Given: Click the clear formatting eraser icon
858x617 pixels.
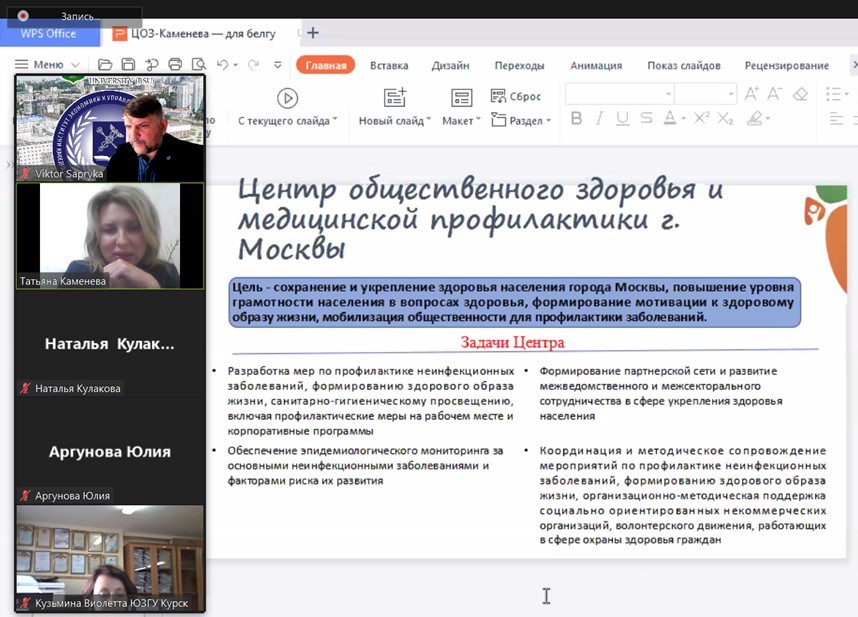Looking at the screenshot, I should pyautogui.click(x=799, y=94).
